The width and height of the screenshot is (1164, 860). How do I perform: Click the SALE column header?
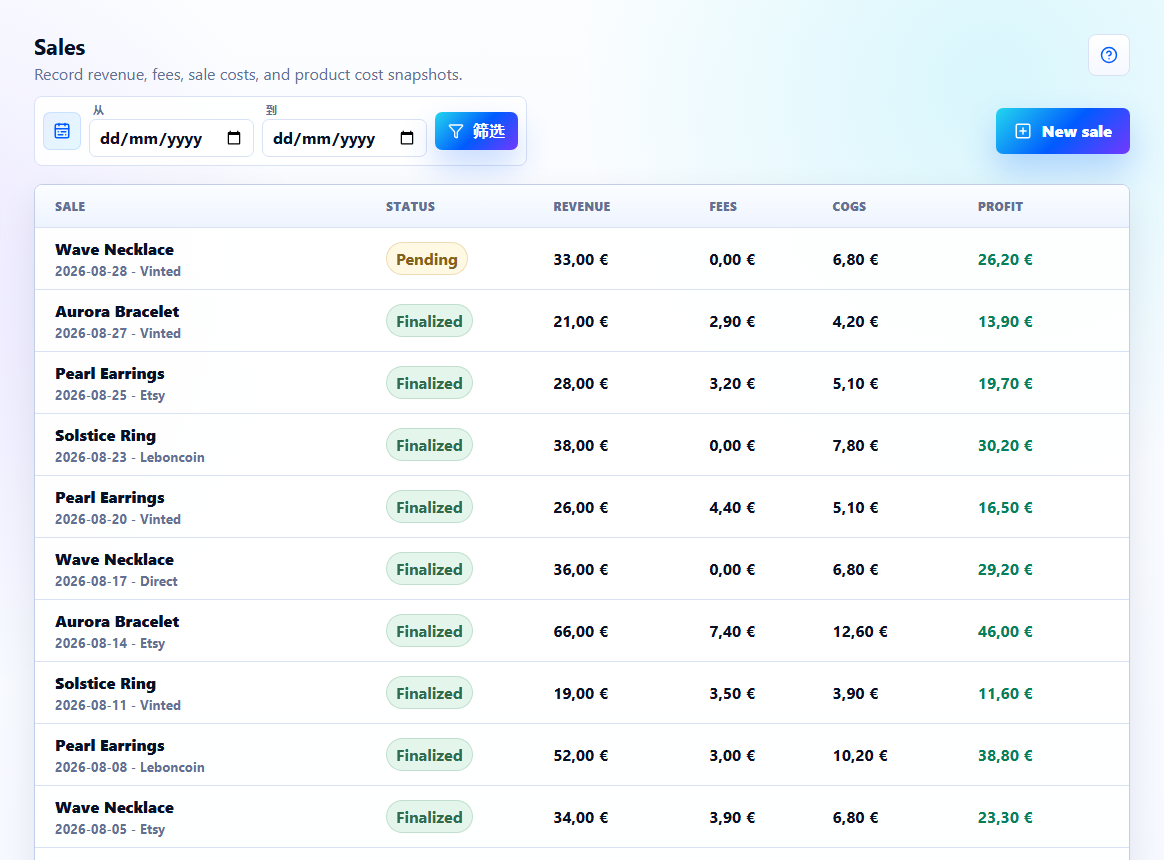tap(70, 206)
